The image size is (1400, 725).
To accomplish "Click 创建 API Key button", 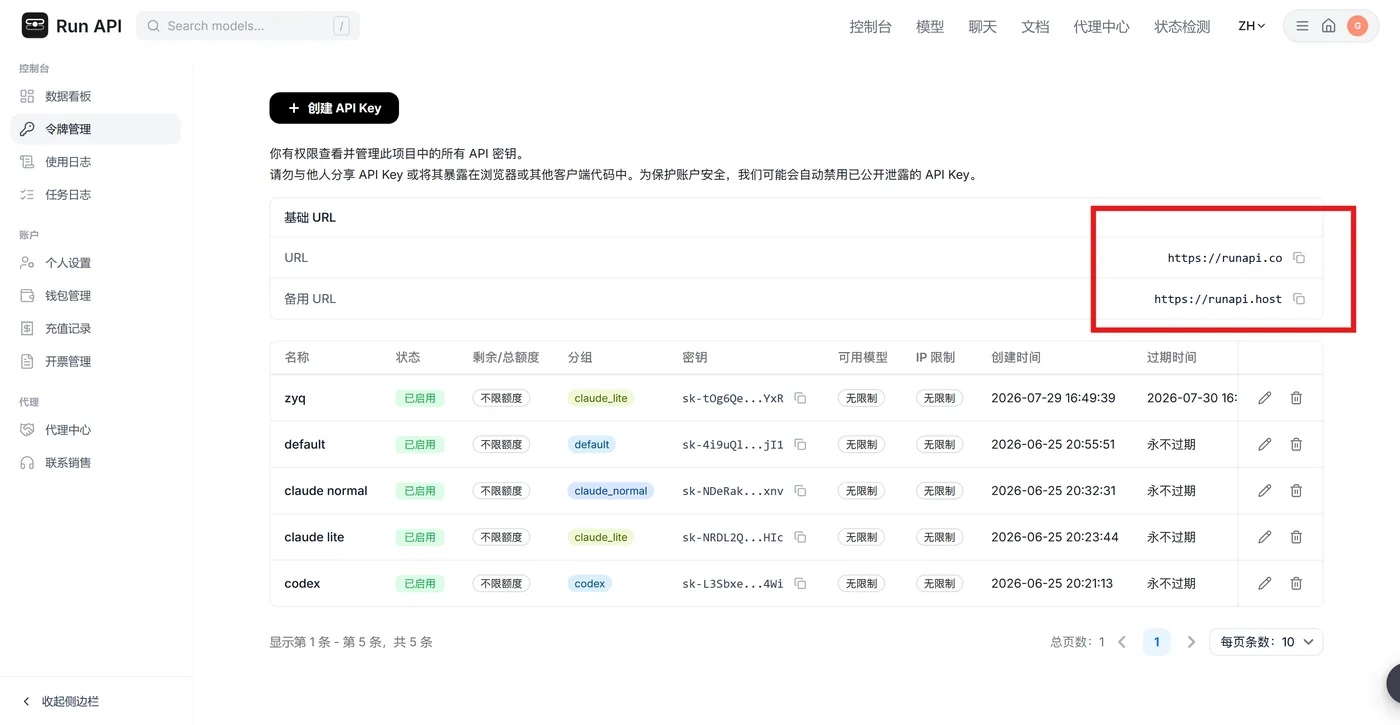I will point(334,108).
